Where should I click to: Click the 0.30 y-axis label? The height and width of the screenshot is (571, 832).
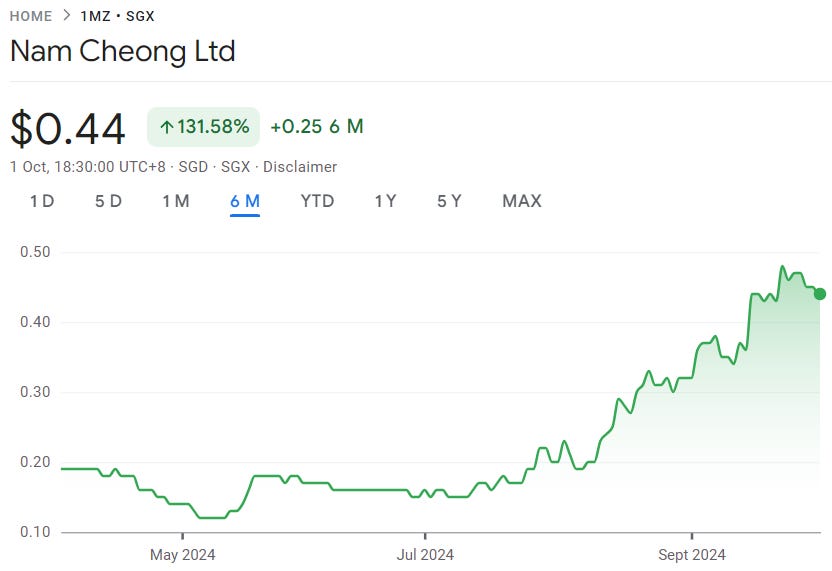point(35,392)
